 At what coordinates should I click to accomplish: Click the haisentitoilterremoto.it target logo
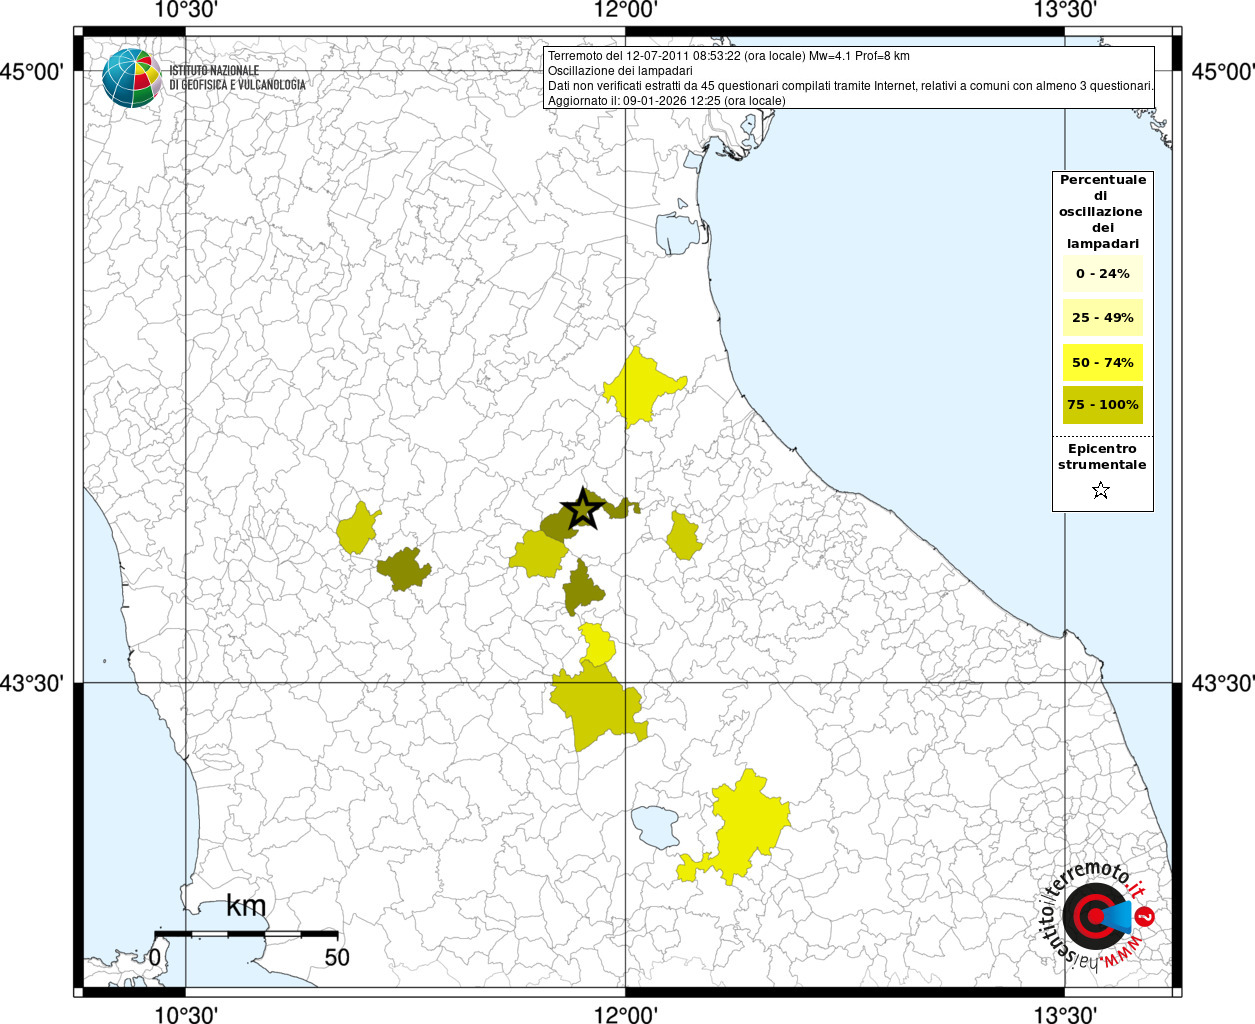[x=1095, y=916]
